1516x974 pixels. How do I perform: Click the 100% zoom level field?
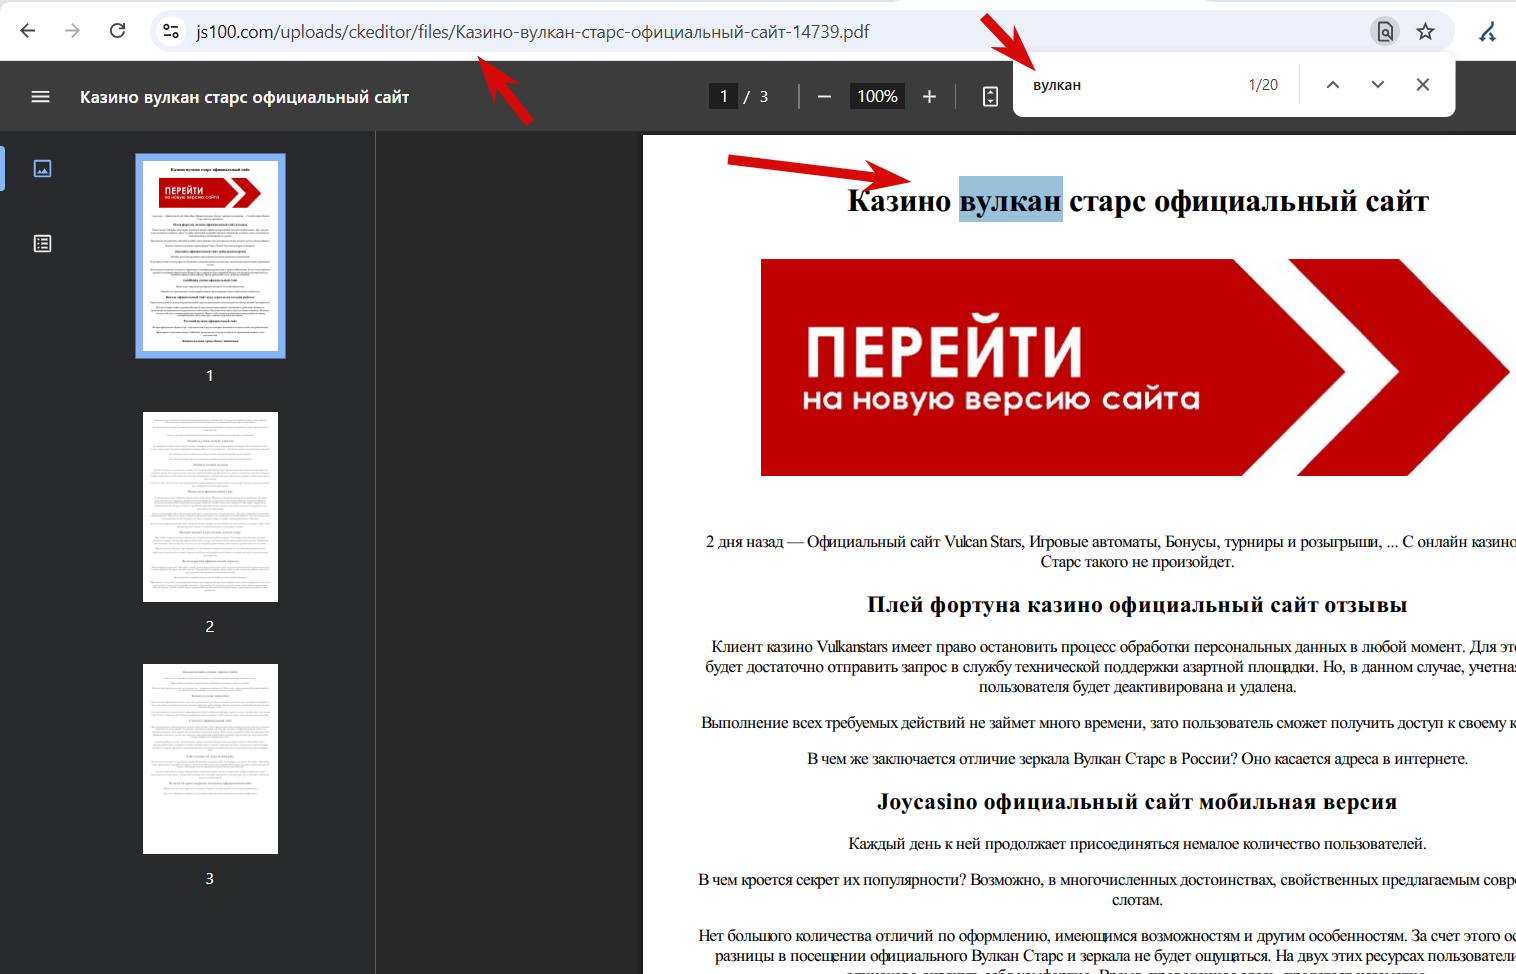click(x=877, y=96)
